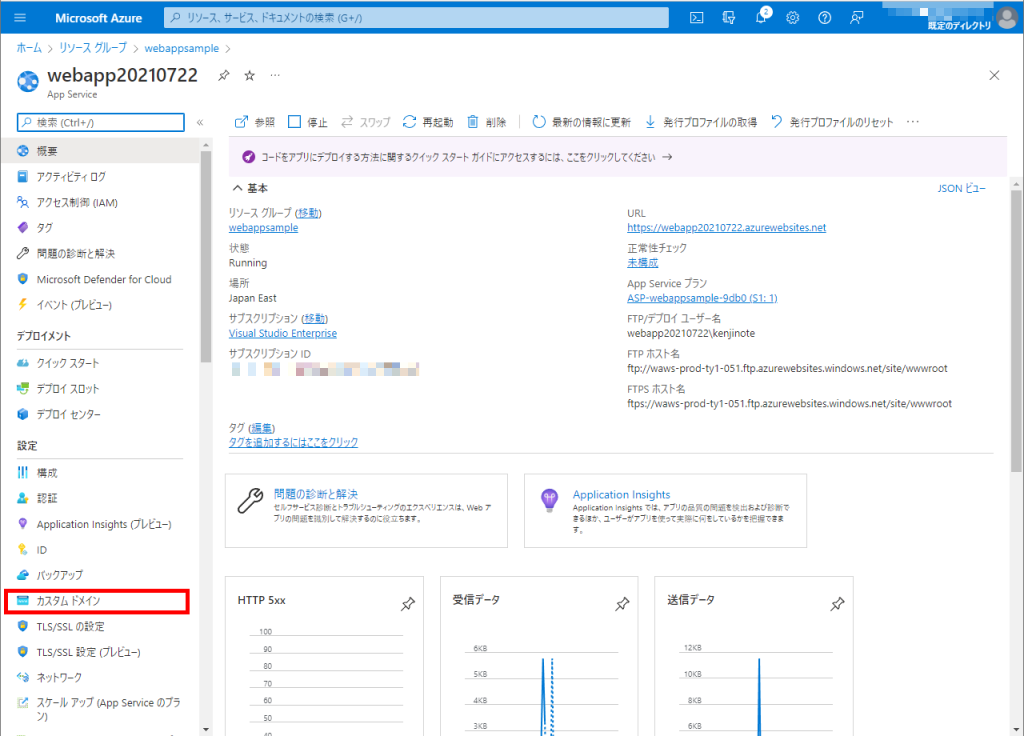Open the portal hamburger menu

20,18
